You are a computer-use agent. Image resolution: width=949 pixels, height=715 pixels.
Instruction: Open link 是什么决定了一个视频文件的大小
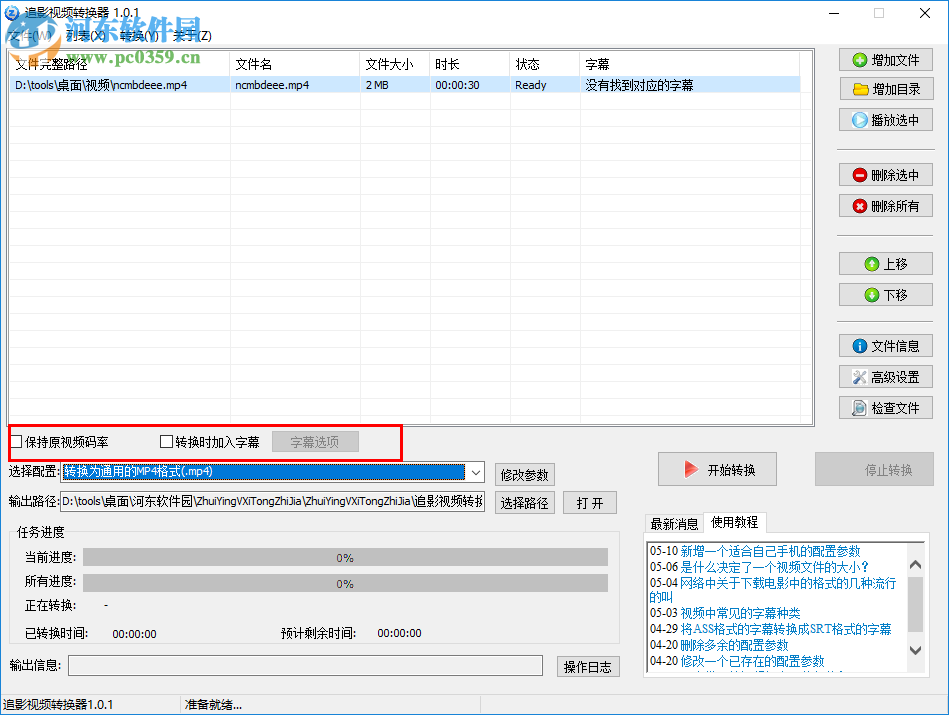774,567
